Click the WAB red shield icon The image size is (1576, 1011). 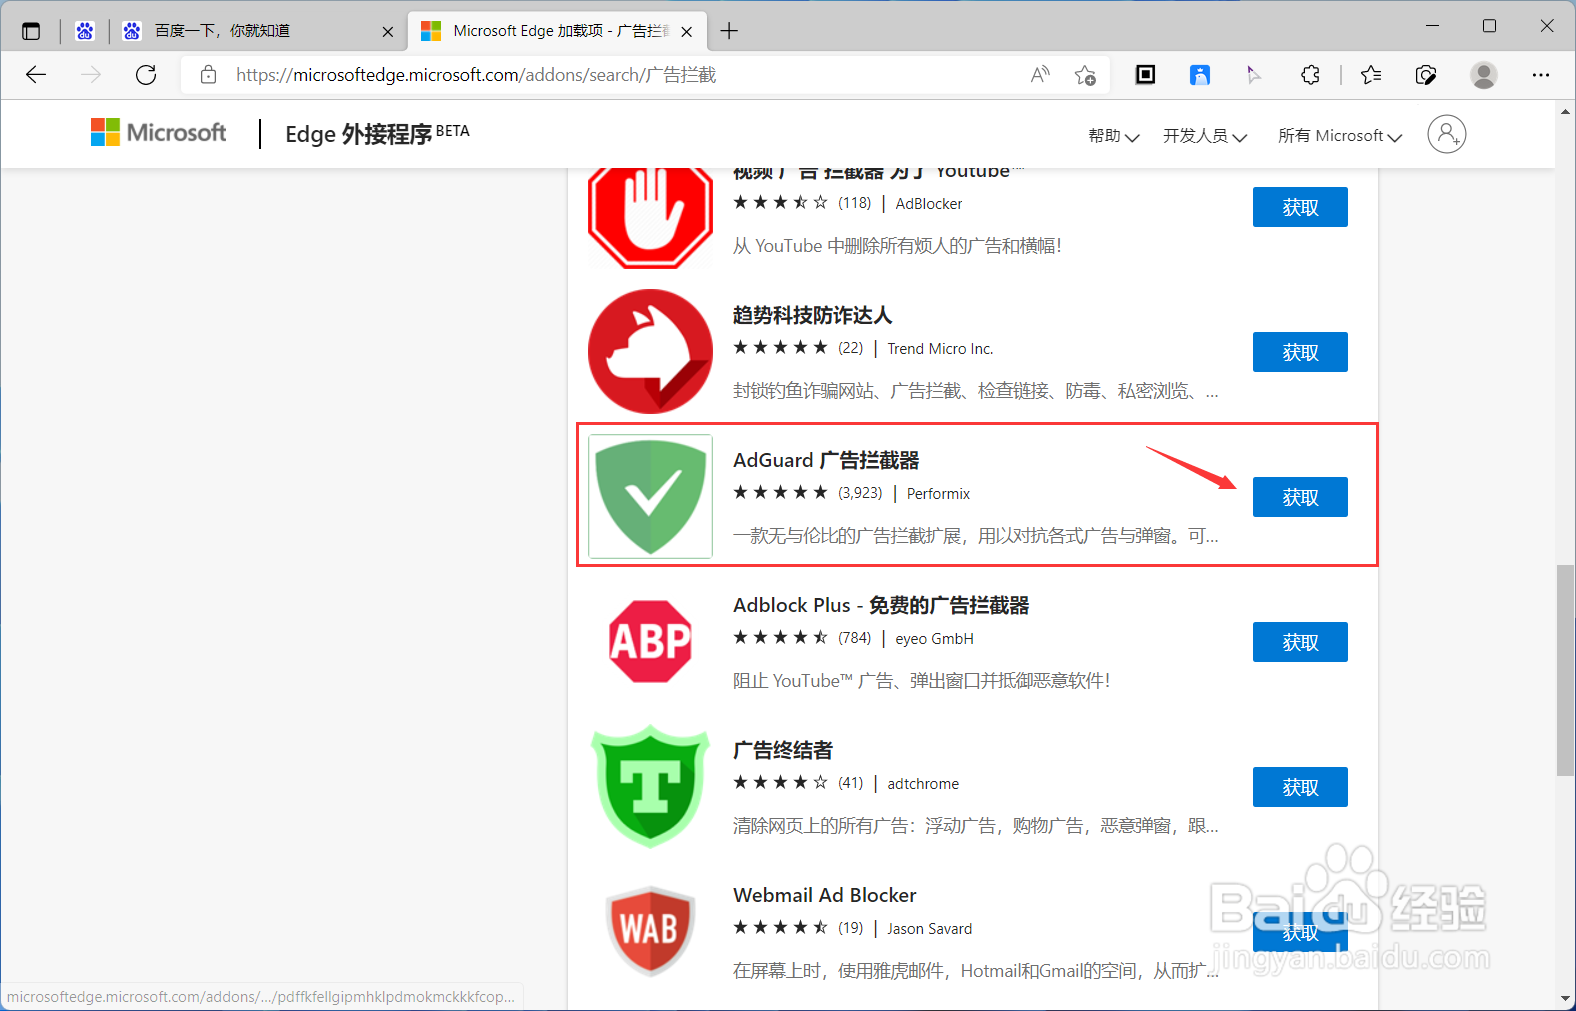click(650, 930)
